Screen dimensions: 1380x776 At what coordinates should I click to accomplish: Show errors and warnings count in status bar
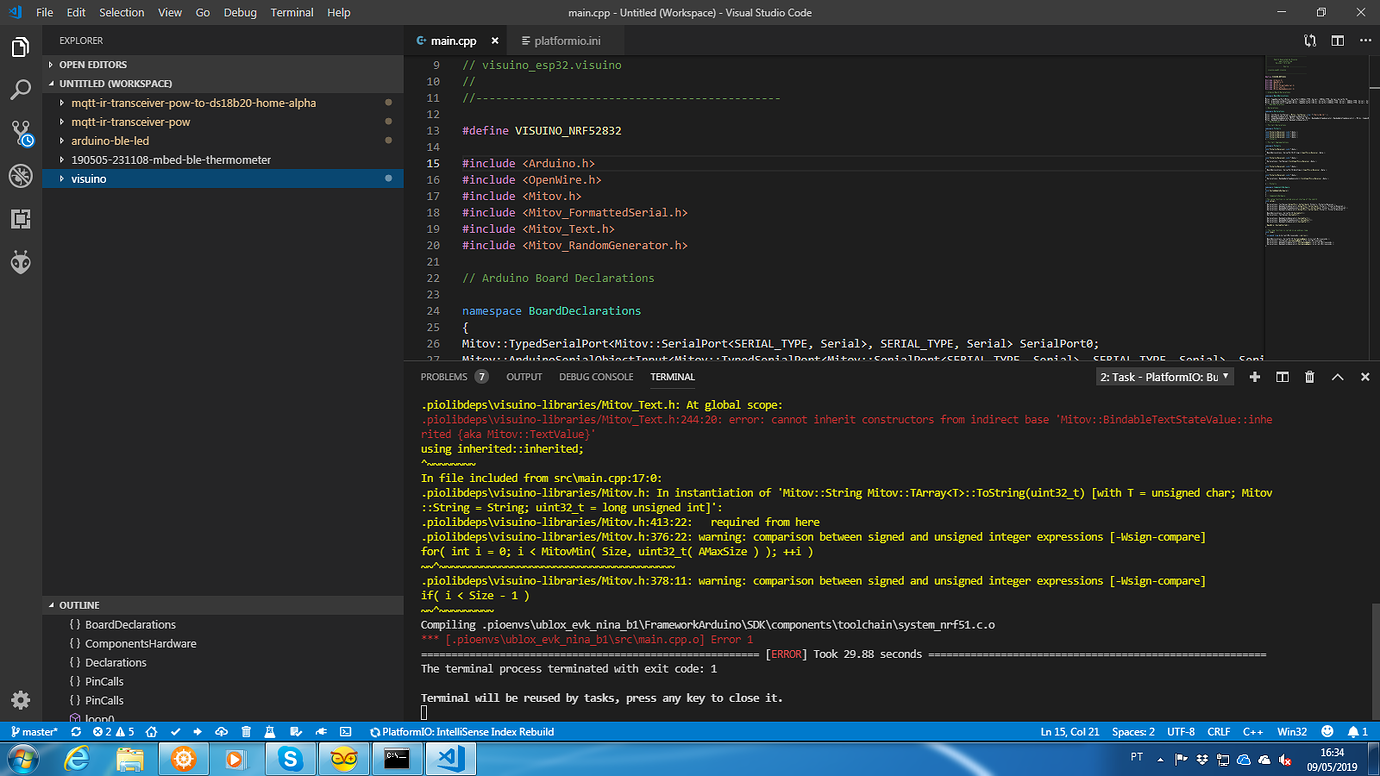[x=113, y=732]
